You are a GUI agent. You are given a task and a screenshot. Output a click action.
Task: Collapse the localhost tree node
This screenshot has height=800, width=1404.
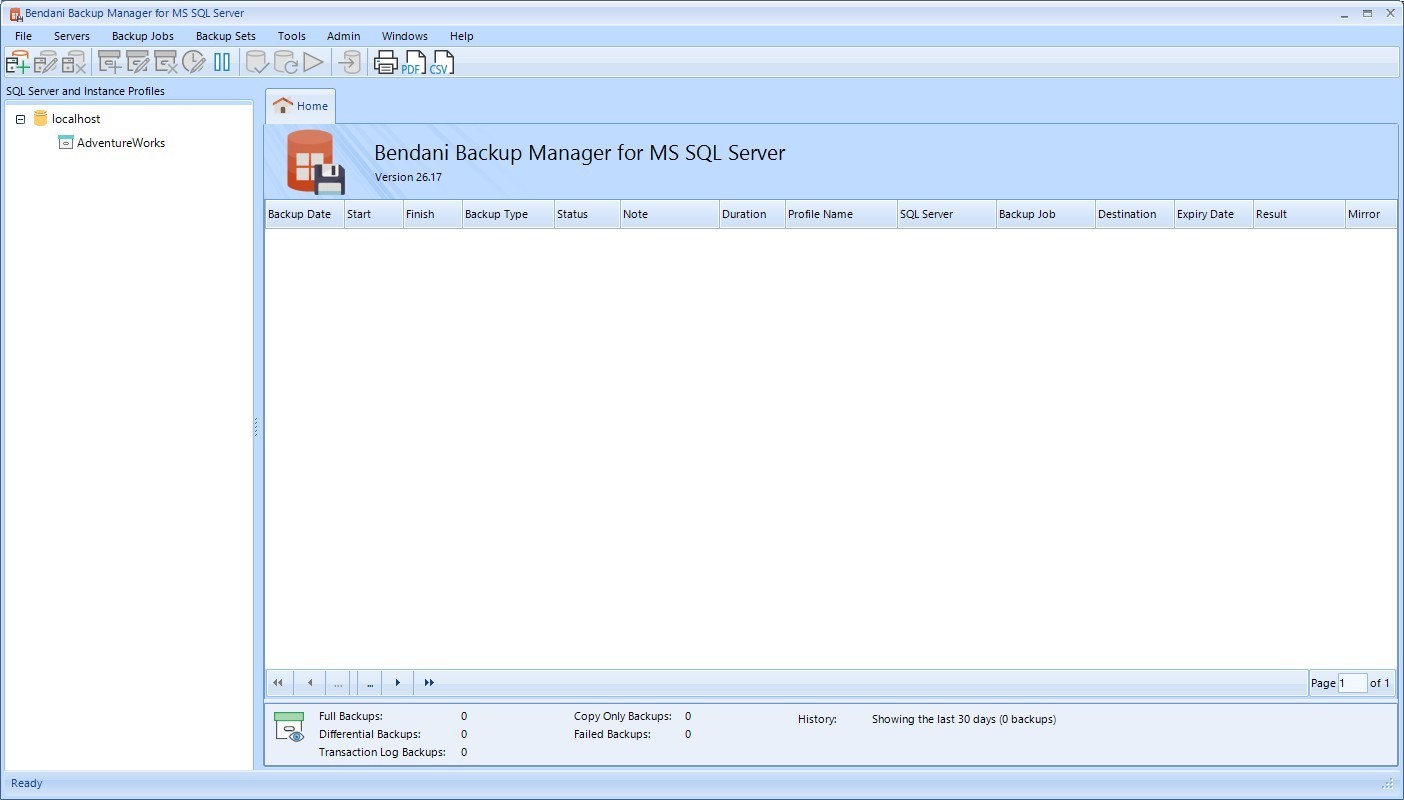[x=20, y=119]
